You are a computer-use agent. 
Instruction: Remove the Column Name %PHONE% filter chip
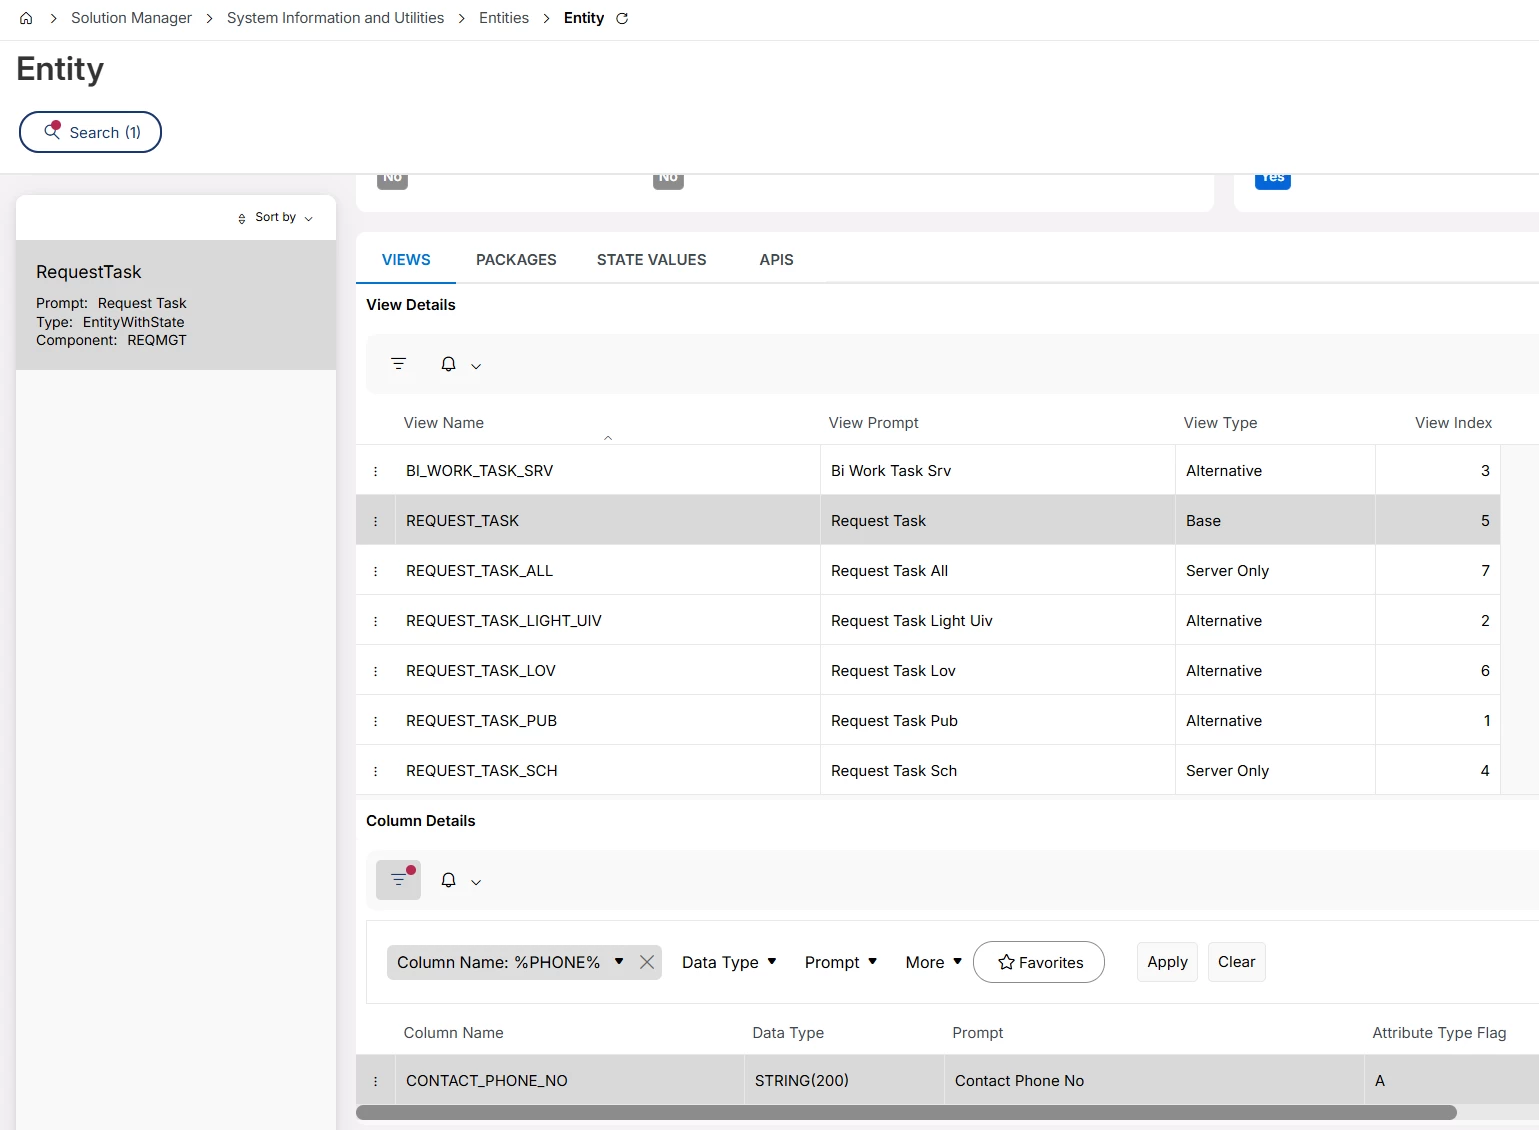point(647,962)
